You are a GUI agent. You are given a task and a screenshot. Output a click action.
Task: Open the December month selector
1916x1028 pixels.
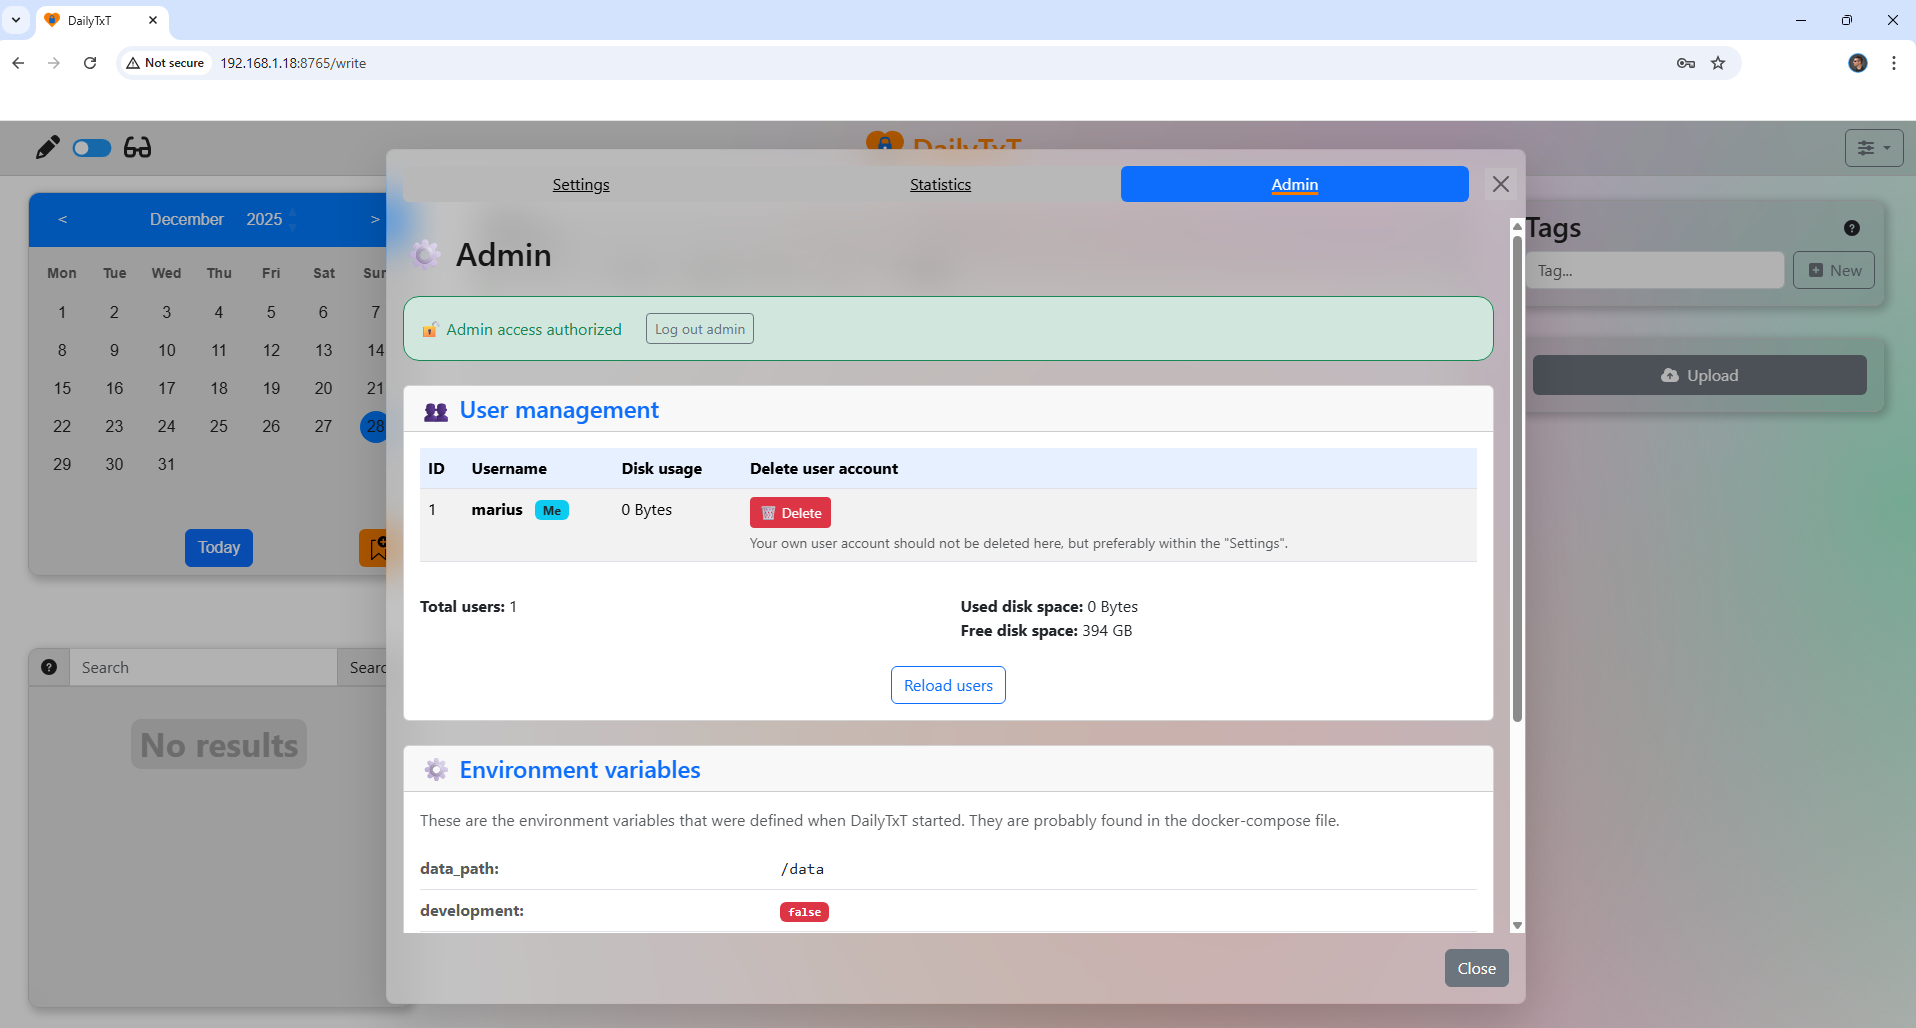click(187, 219)
